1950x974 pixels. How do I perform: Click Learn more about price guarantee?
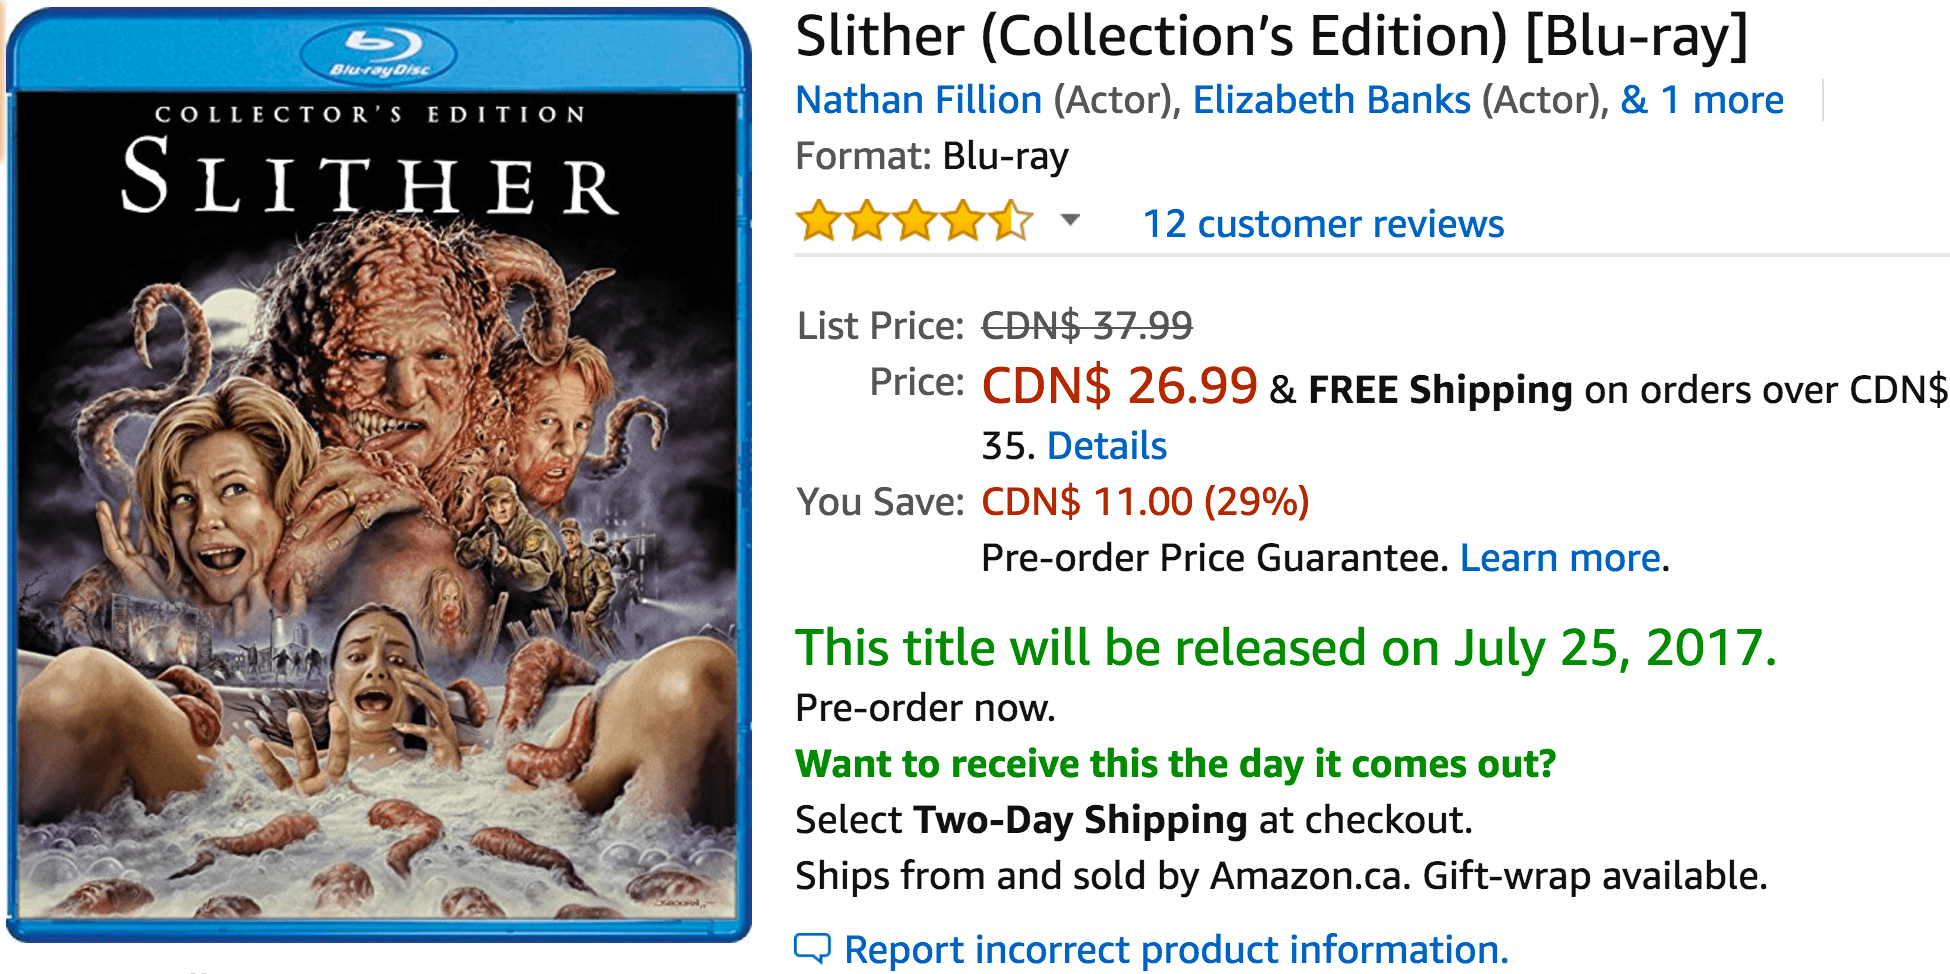(1560, 558)
